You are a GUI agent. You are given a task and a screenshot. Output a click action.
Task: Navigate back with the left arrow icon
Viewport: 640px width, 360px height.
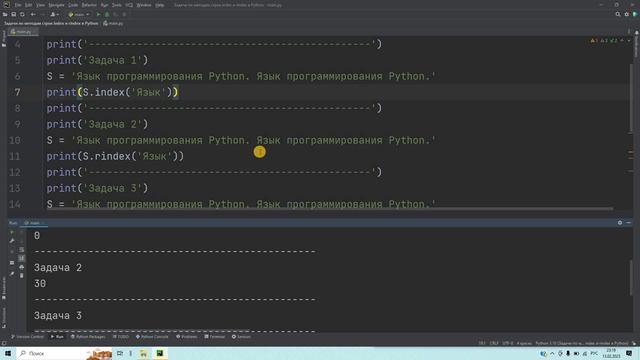33,14
